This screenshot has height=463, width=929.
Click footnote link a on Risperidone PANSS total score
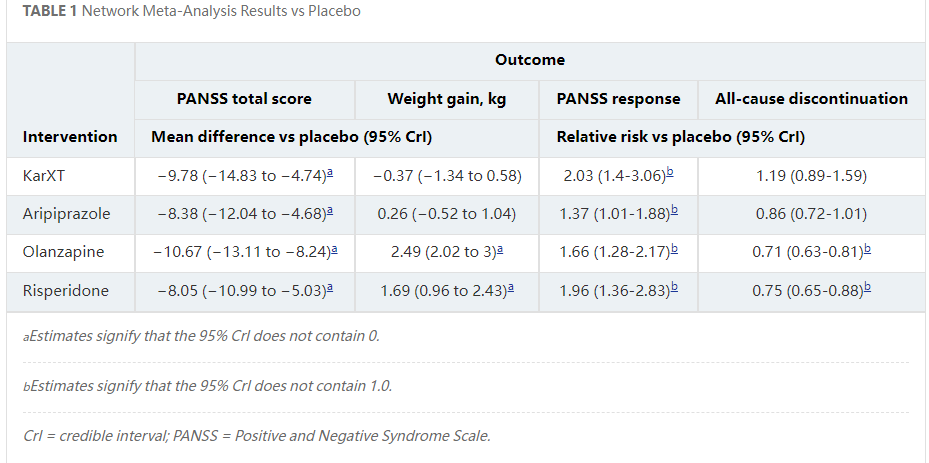coord(329,290)
